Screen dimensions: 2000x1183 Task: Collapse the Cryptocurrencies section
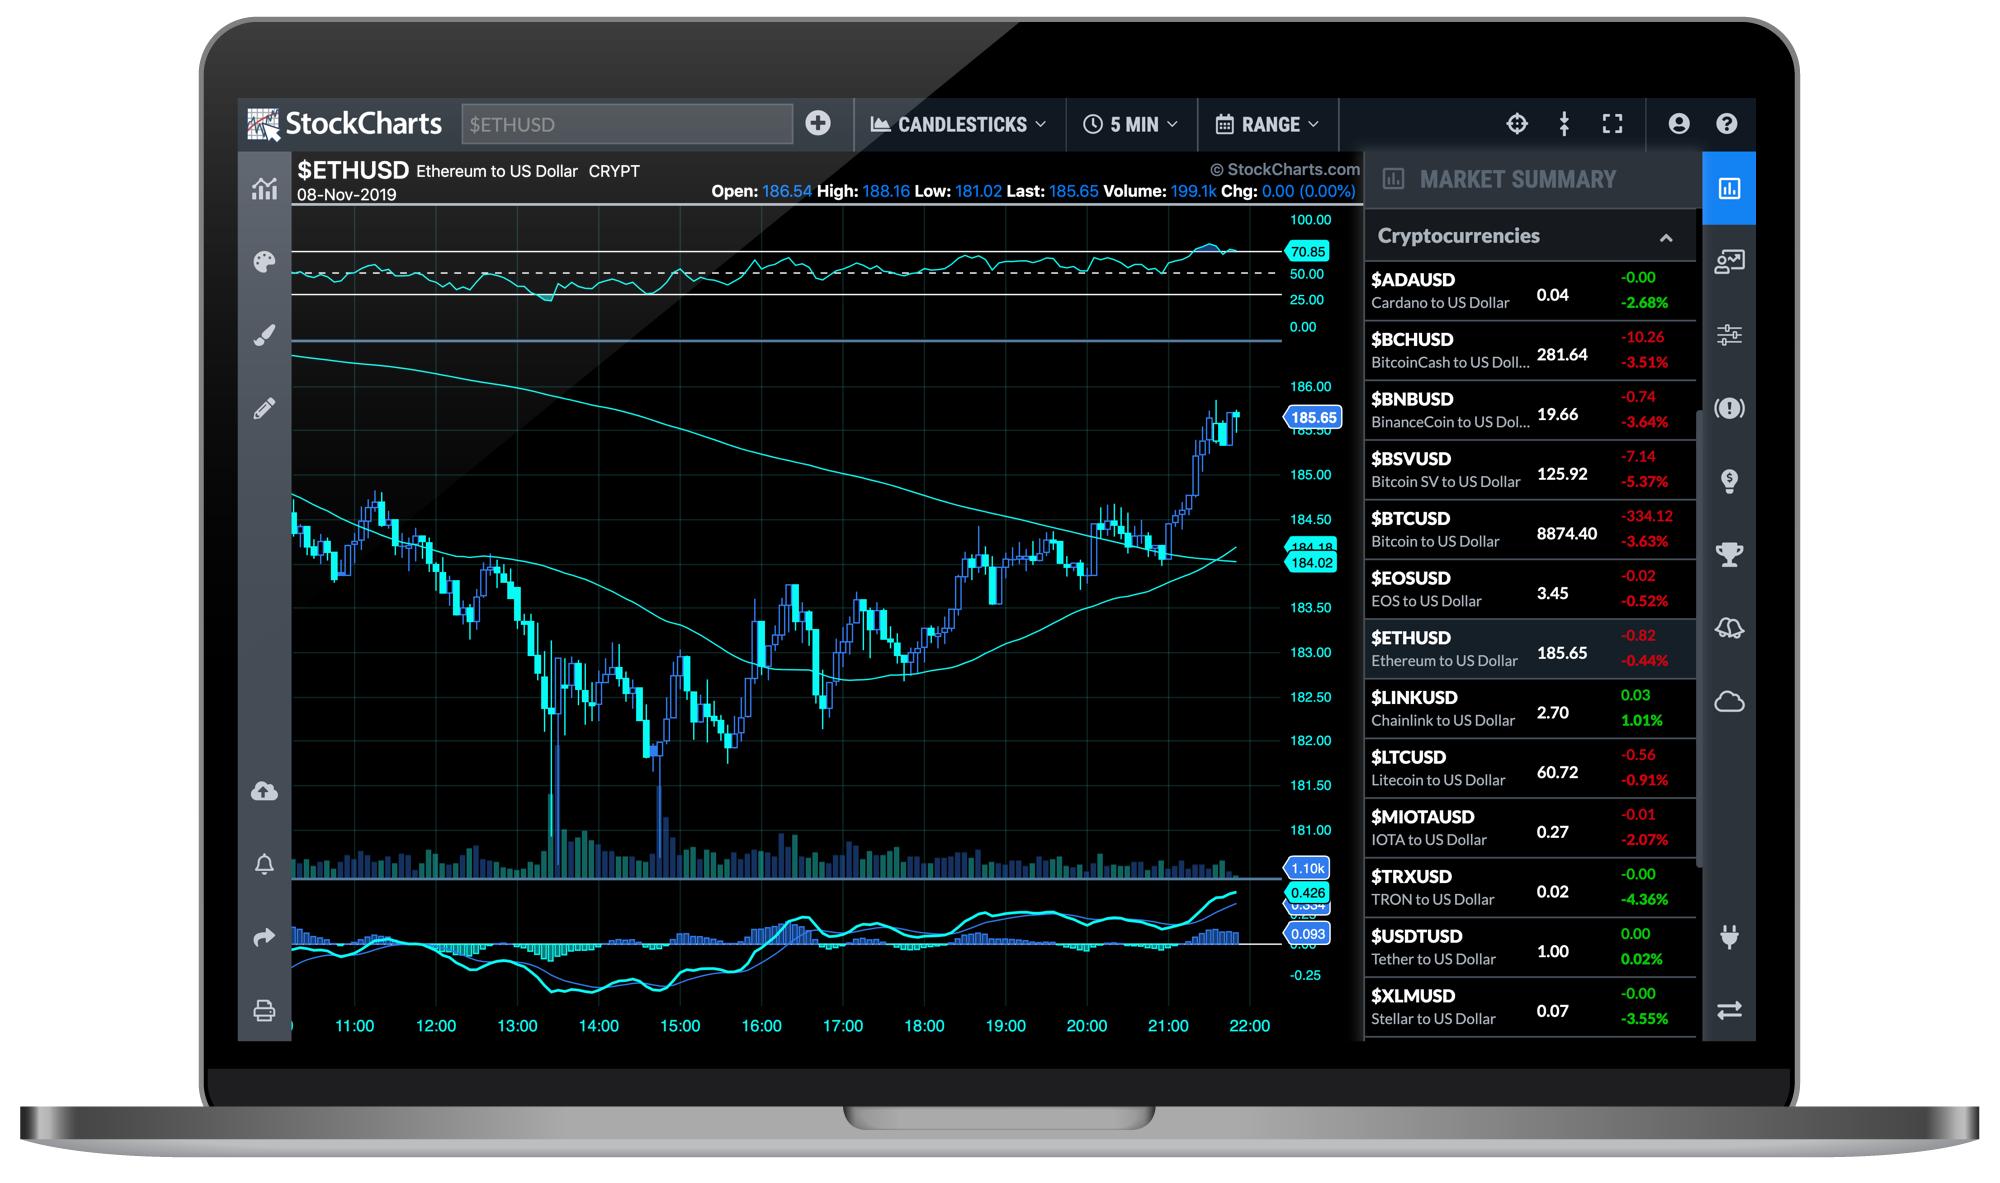click(1666, 238)
